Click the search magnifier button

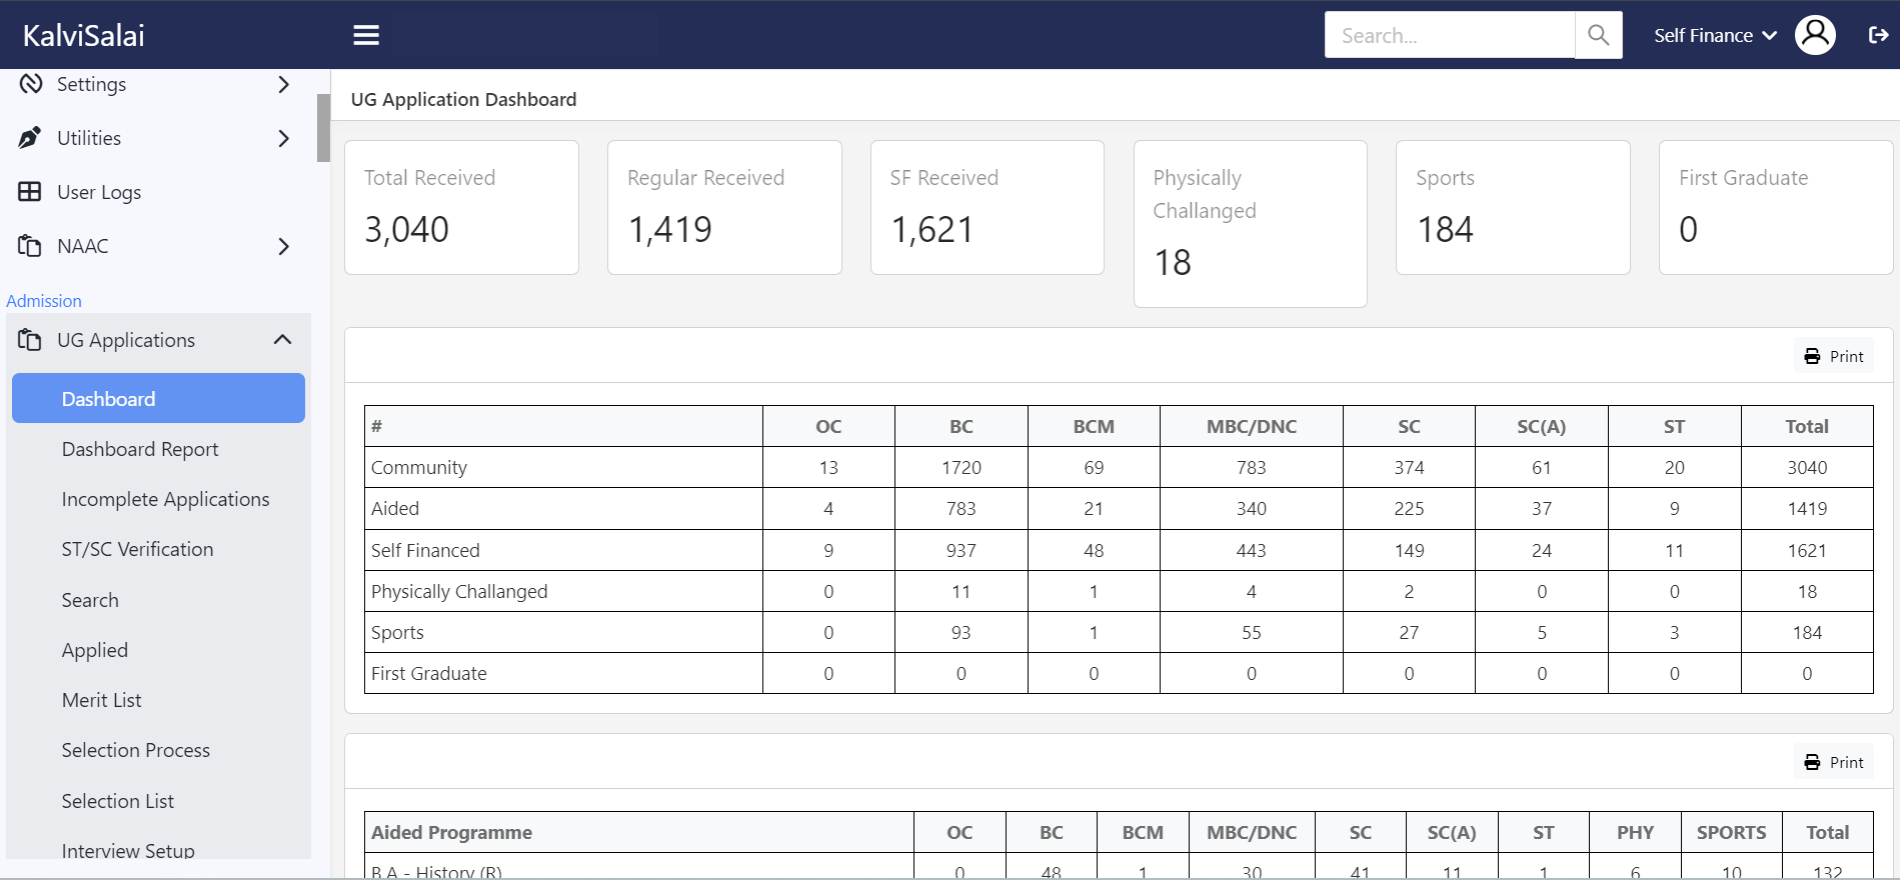coord(1598,35)
